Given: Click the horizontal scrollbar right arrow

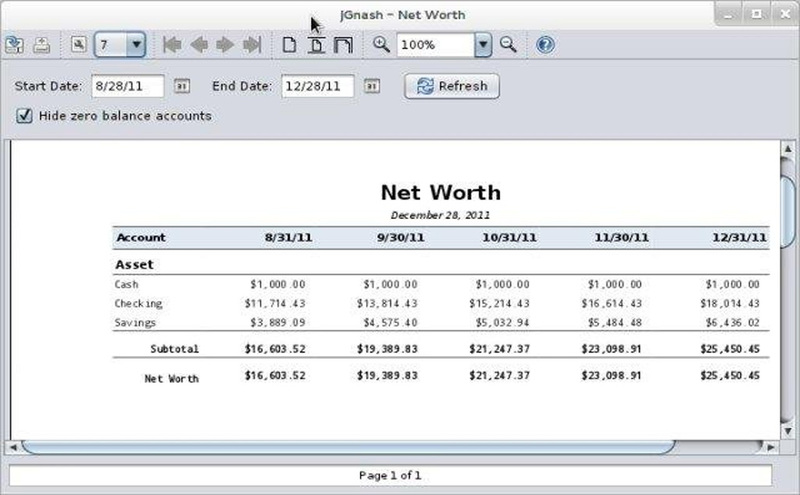Looking at the screenshot, I should click(x=770, y=448).
